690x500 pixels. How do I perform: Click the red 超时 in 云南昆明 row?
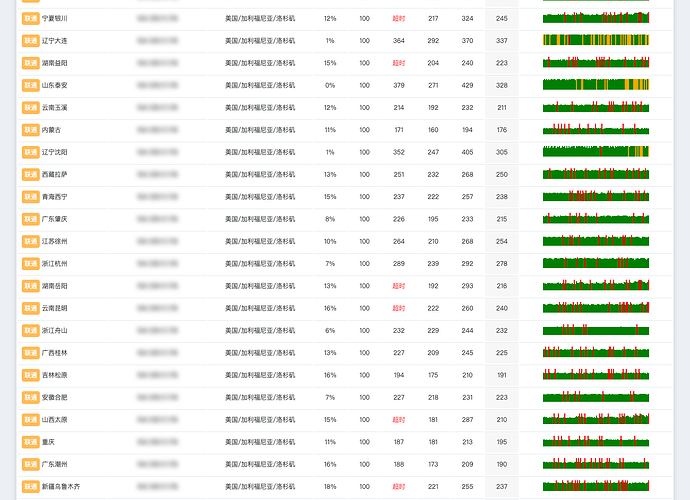[399, 309]
